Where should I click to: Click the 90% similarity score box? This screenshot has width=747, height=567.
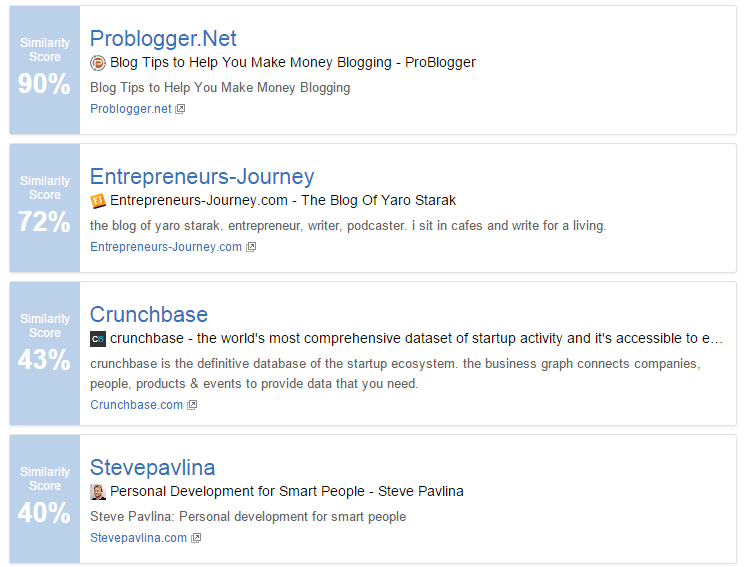point(45,70)
